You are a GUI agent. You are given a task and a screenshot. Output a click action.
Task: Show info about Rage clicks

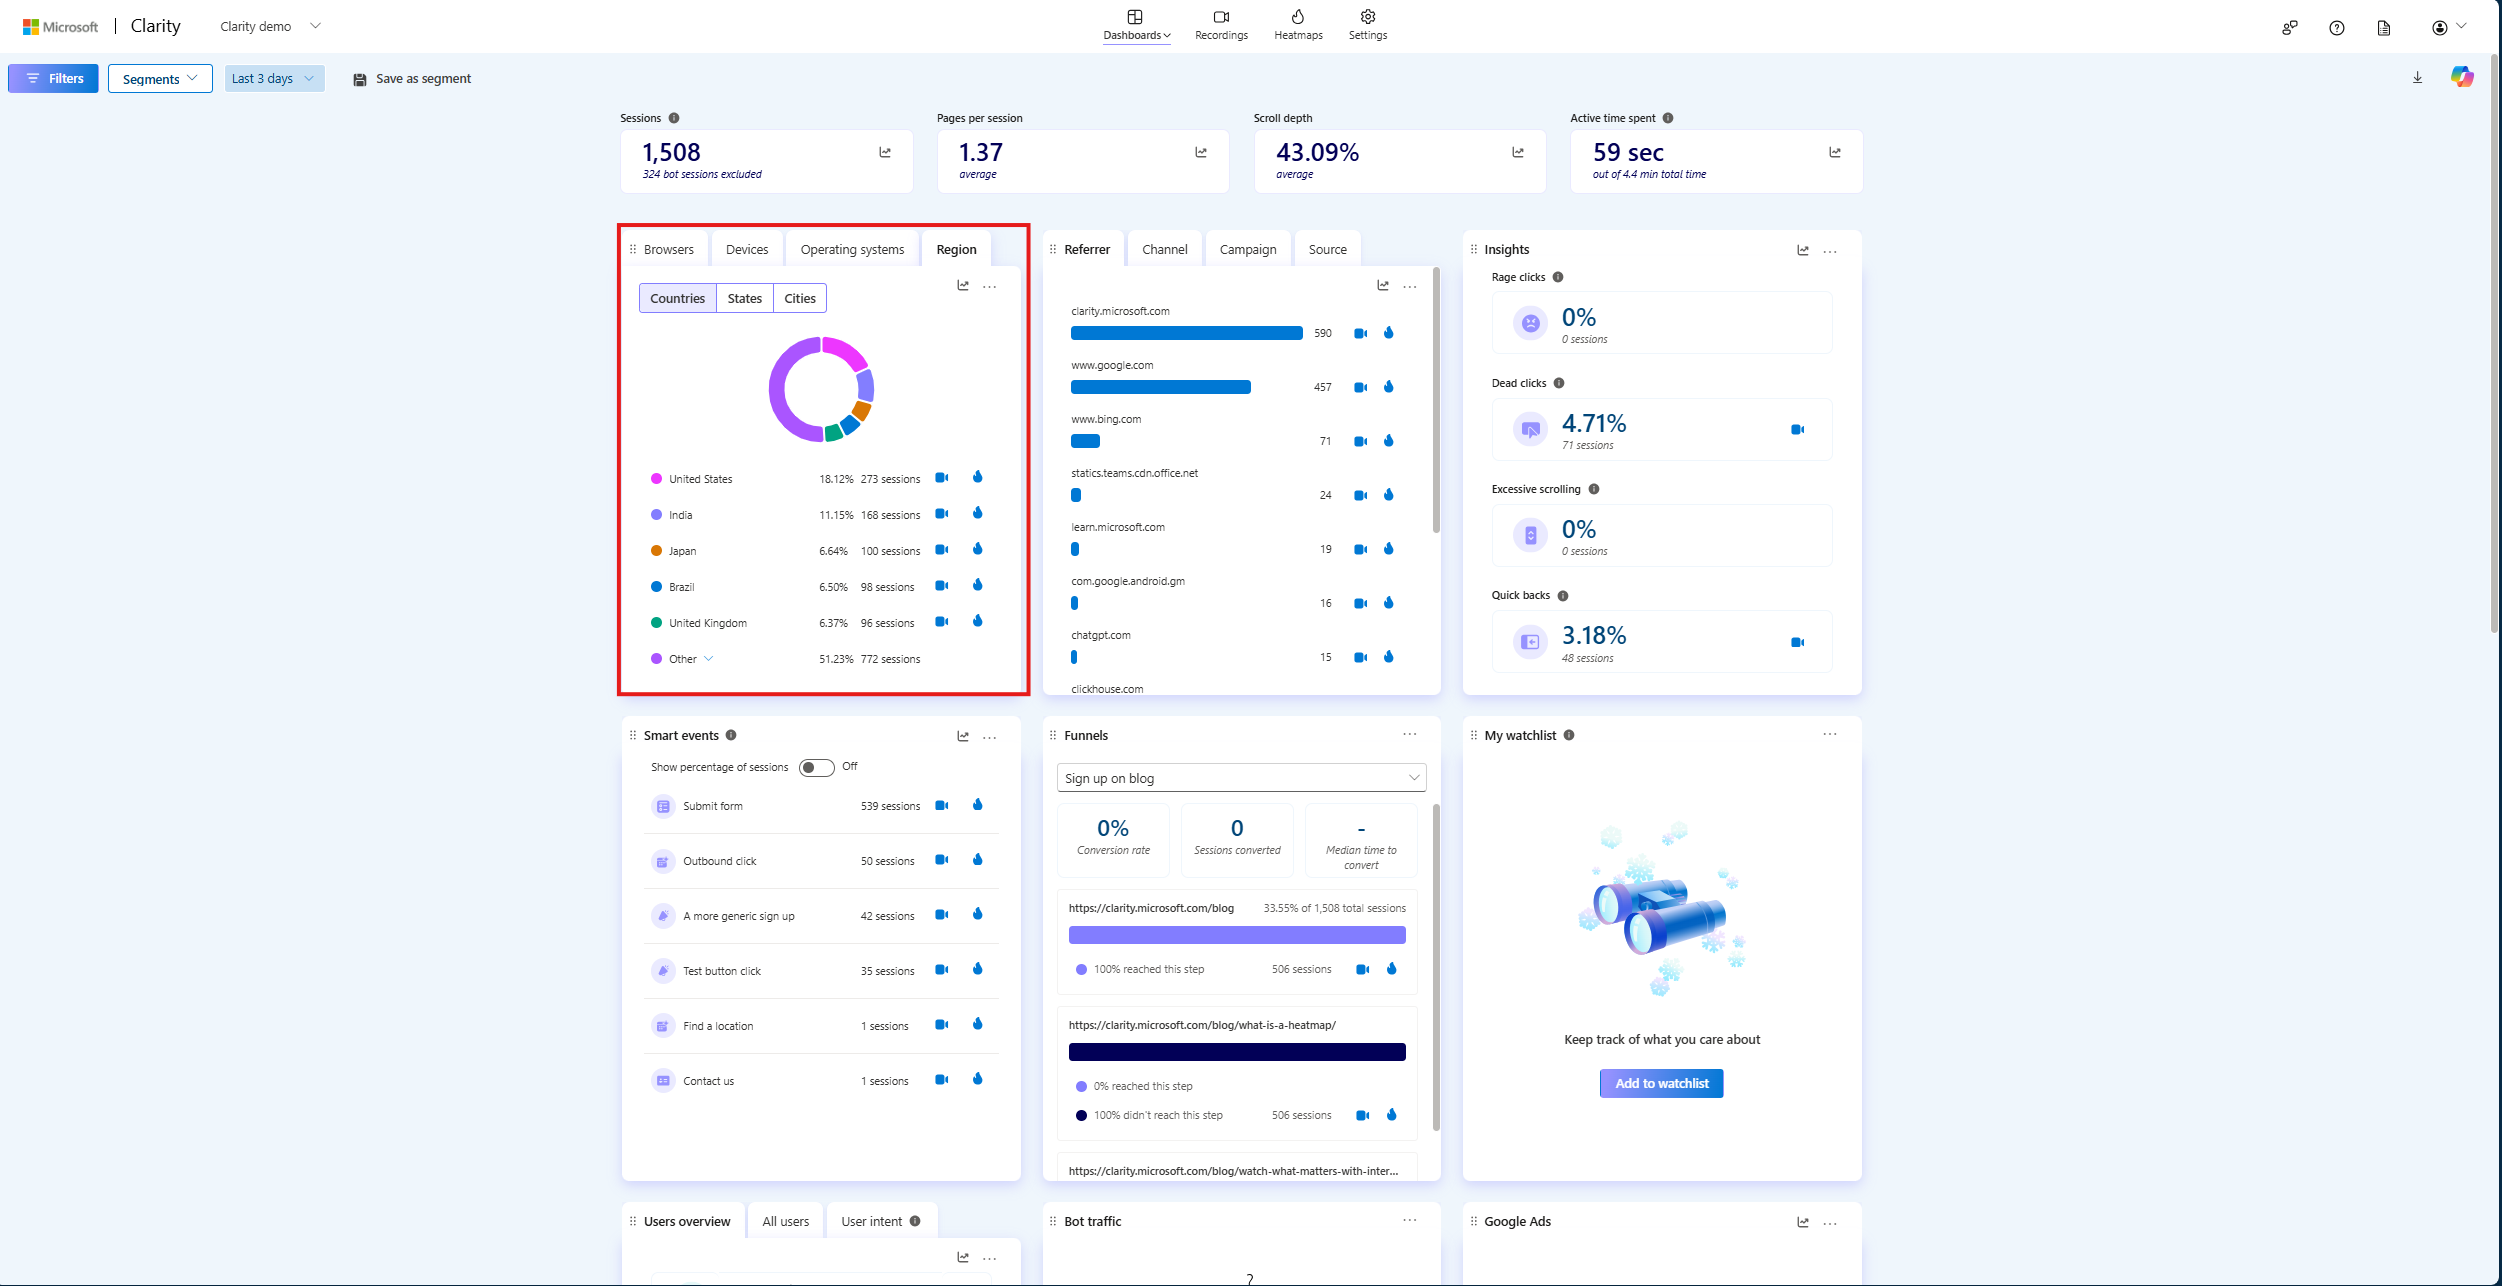pyautogui.click(x=1558, y=277)
